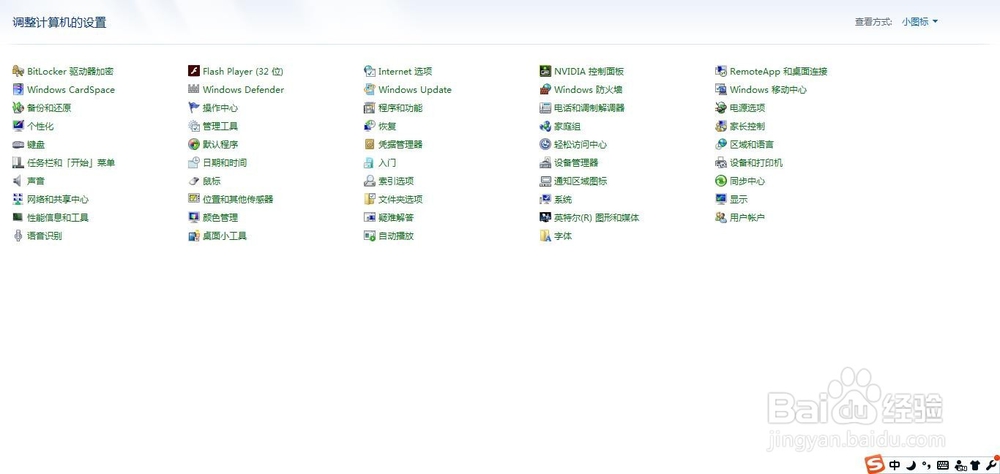Viewport: 1000px width, 474px height.
Task: Click the 性能信息和工具 icon
Action: [18, 218]
